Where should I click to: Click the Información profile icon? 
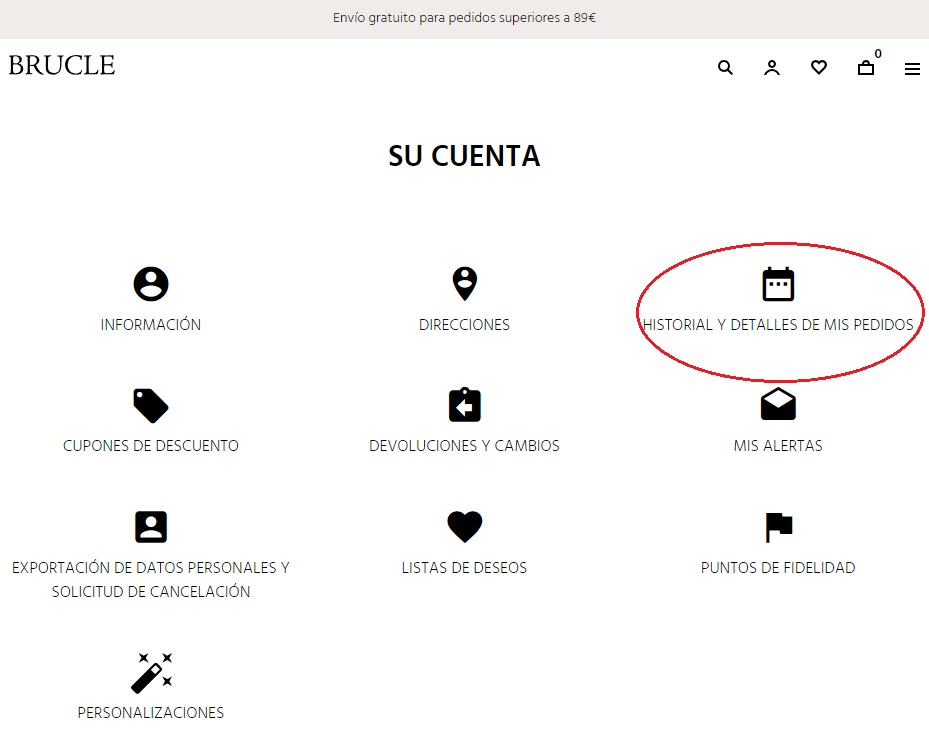tap(151, 284)
